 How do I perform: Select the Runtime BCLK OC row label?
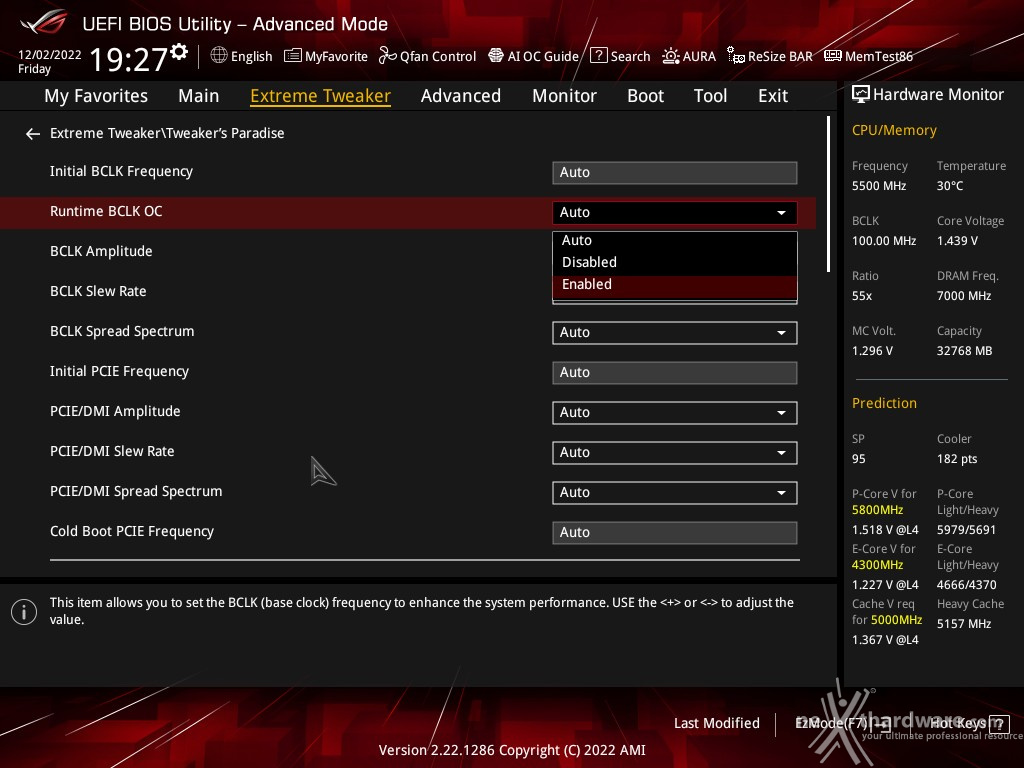[106, 212]
